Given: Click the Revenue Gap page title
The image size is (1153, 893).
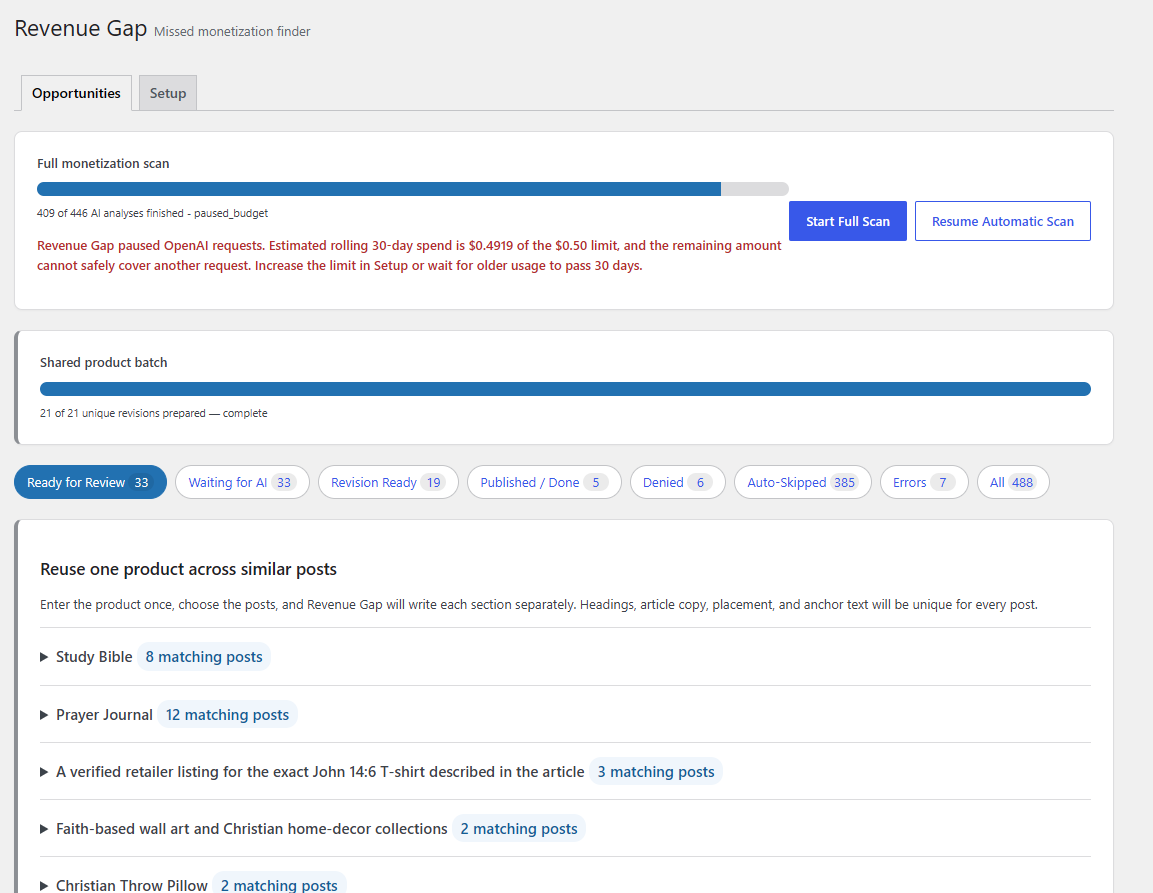Looking at the screenshot, I should tap(81, 28).
